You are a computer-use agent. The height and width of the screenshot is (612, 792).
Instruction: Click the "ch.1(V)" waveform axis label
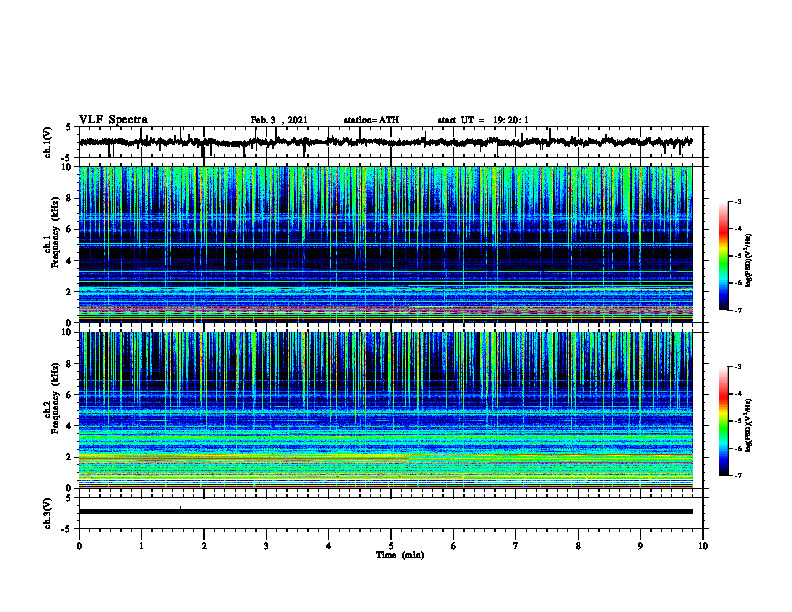point(48,142)
